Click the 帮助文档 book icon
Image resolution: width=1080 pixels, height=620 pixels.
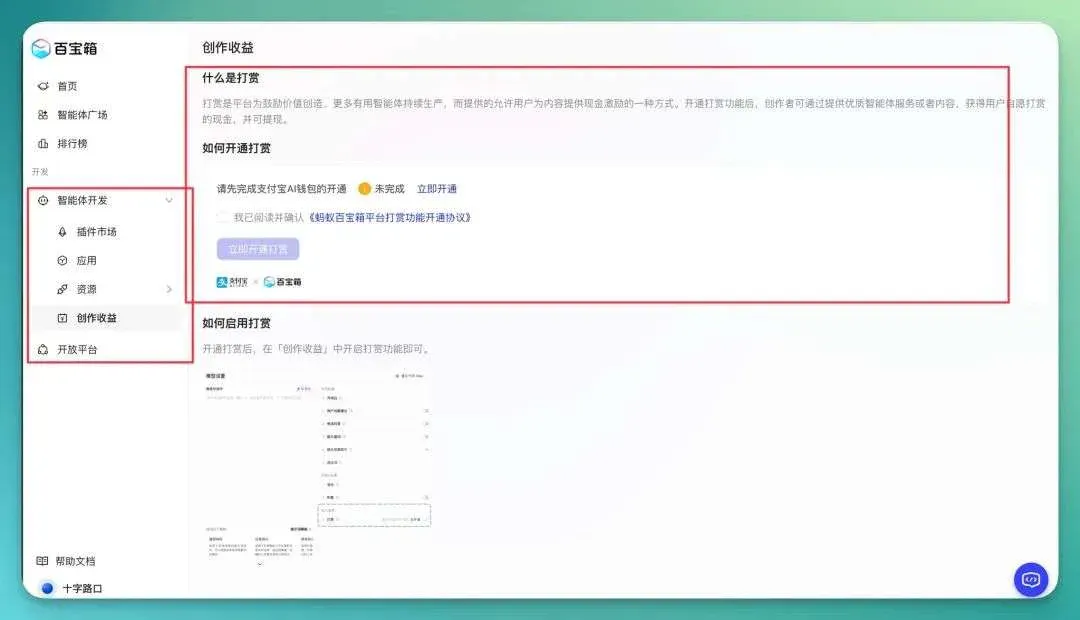[x=42, y=561]
